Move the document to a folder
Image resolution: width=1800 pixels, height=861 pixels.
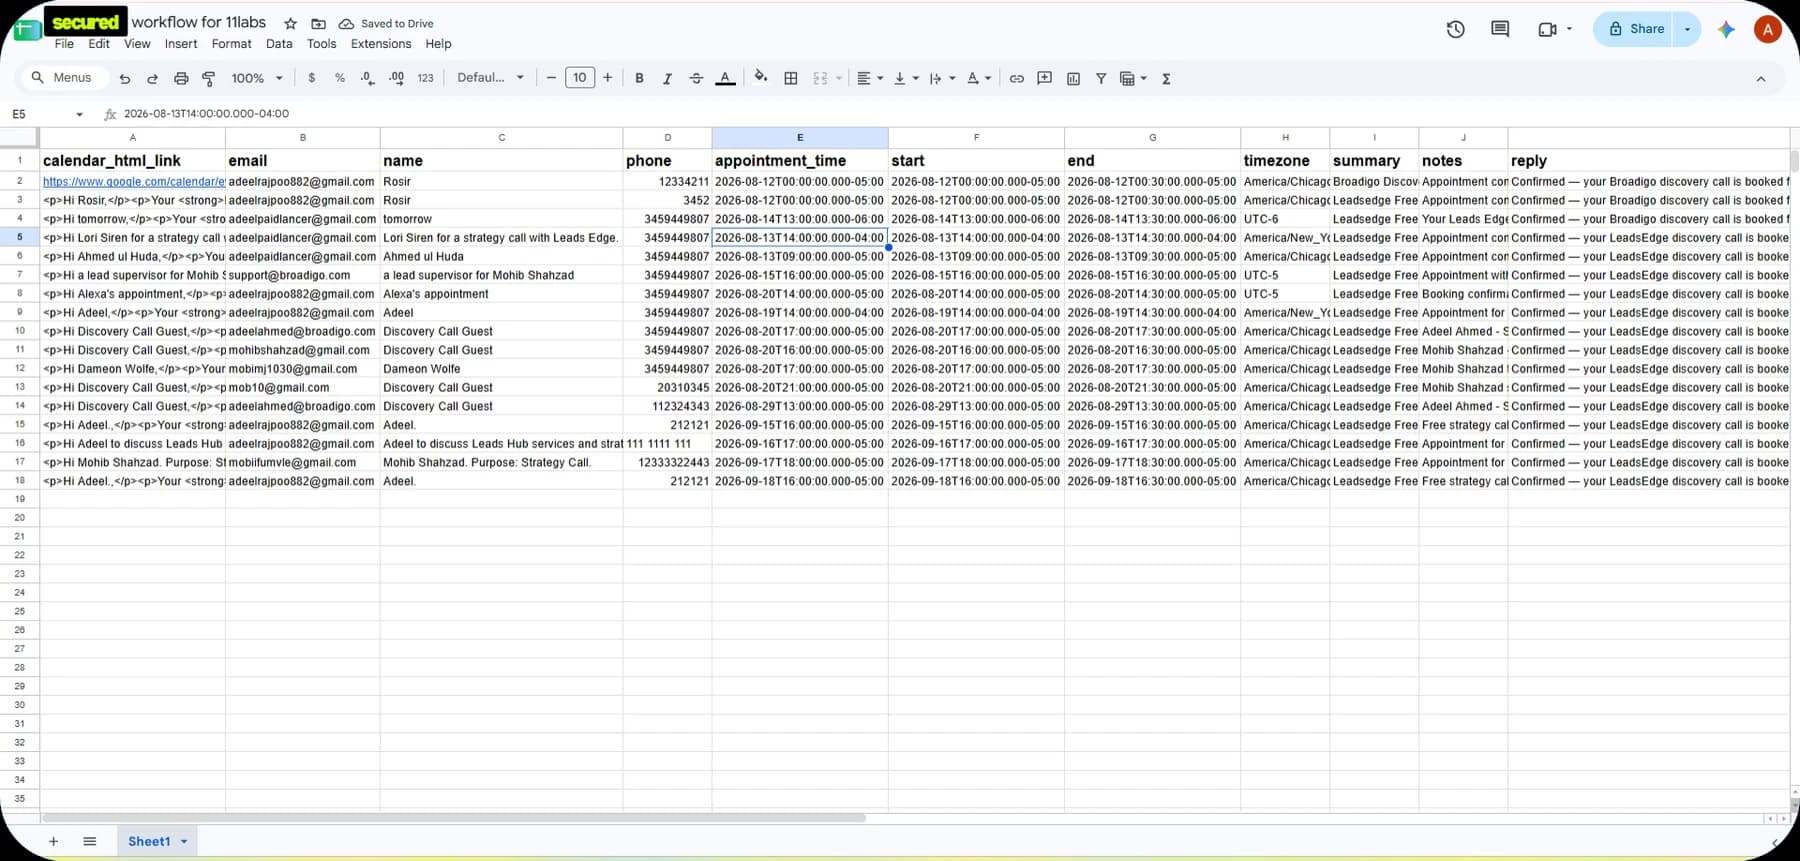tap(318, 23)
